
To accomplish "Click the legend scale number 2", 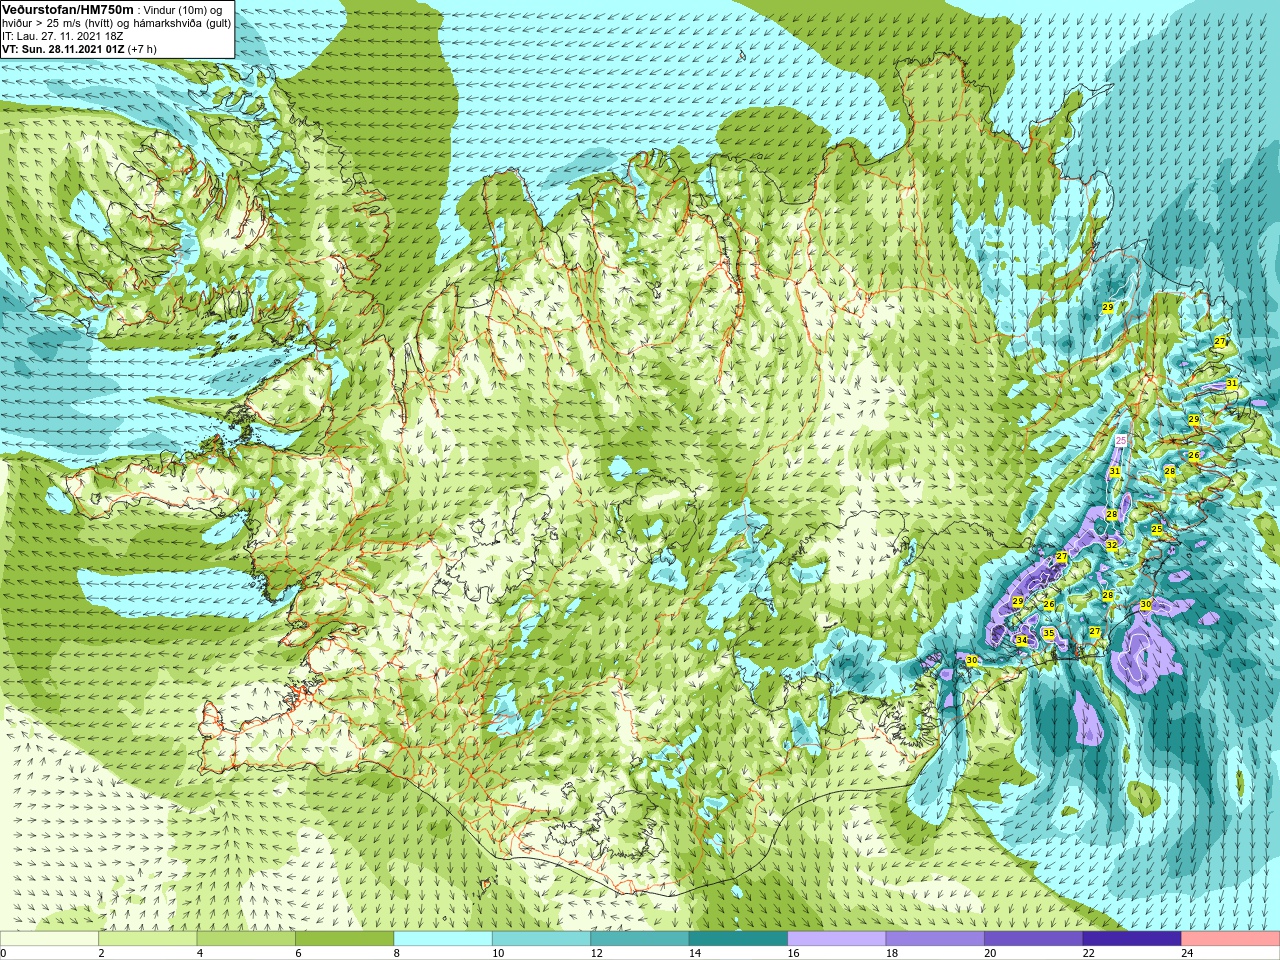I will tap(101, 953).
